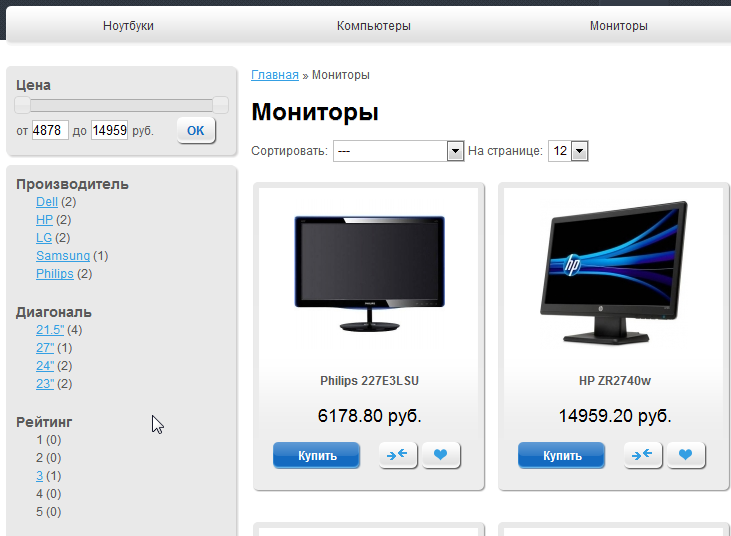Filter by Samsung manufacturer
This screenshot has width=731, height=536.
click(x=63, y=256)
